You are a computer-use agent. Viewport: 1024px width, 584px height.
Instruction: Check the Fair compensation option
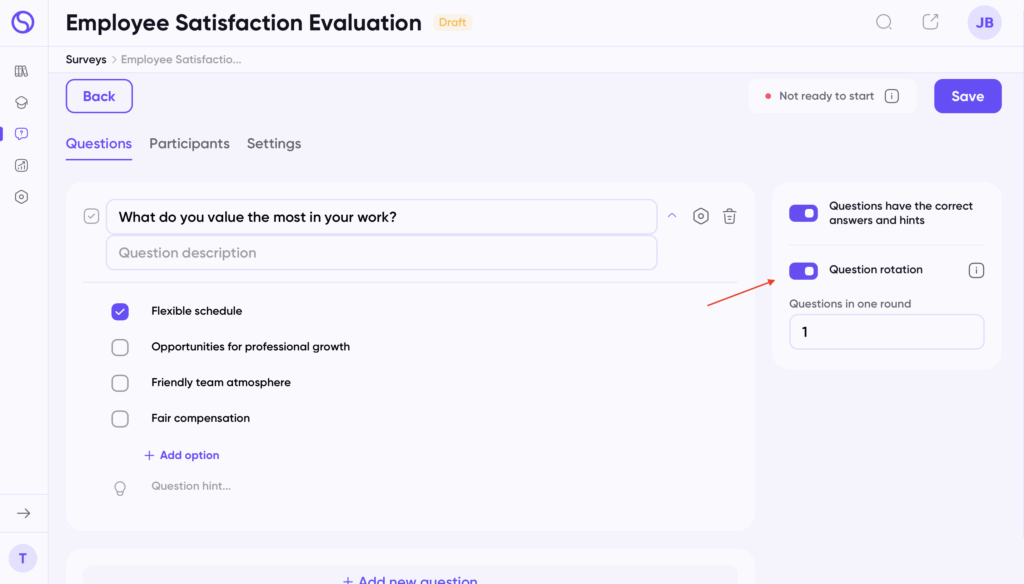pos(120,419)
